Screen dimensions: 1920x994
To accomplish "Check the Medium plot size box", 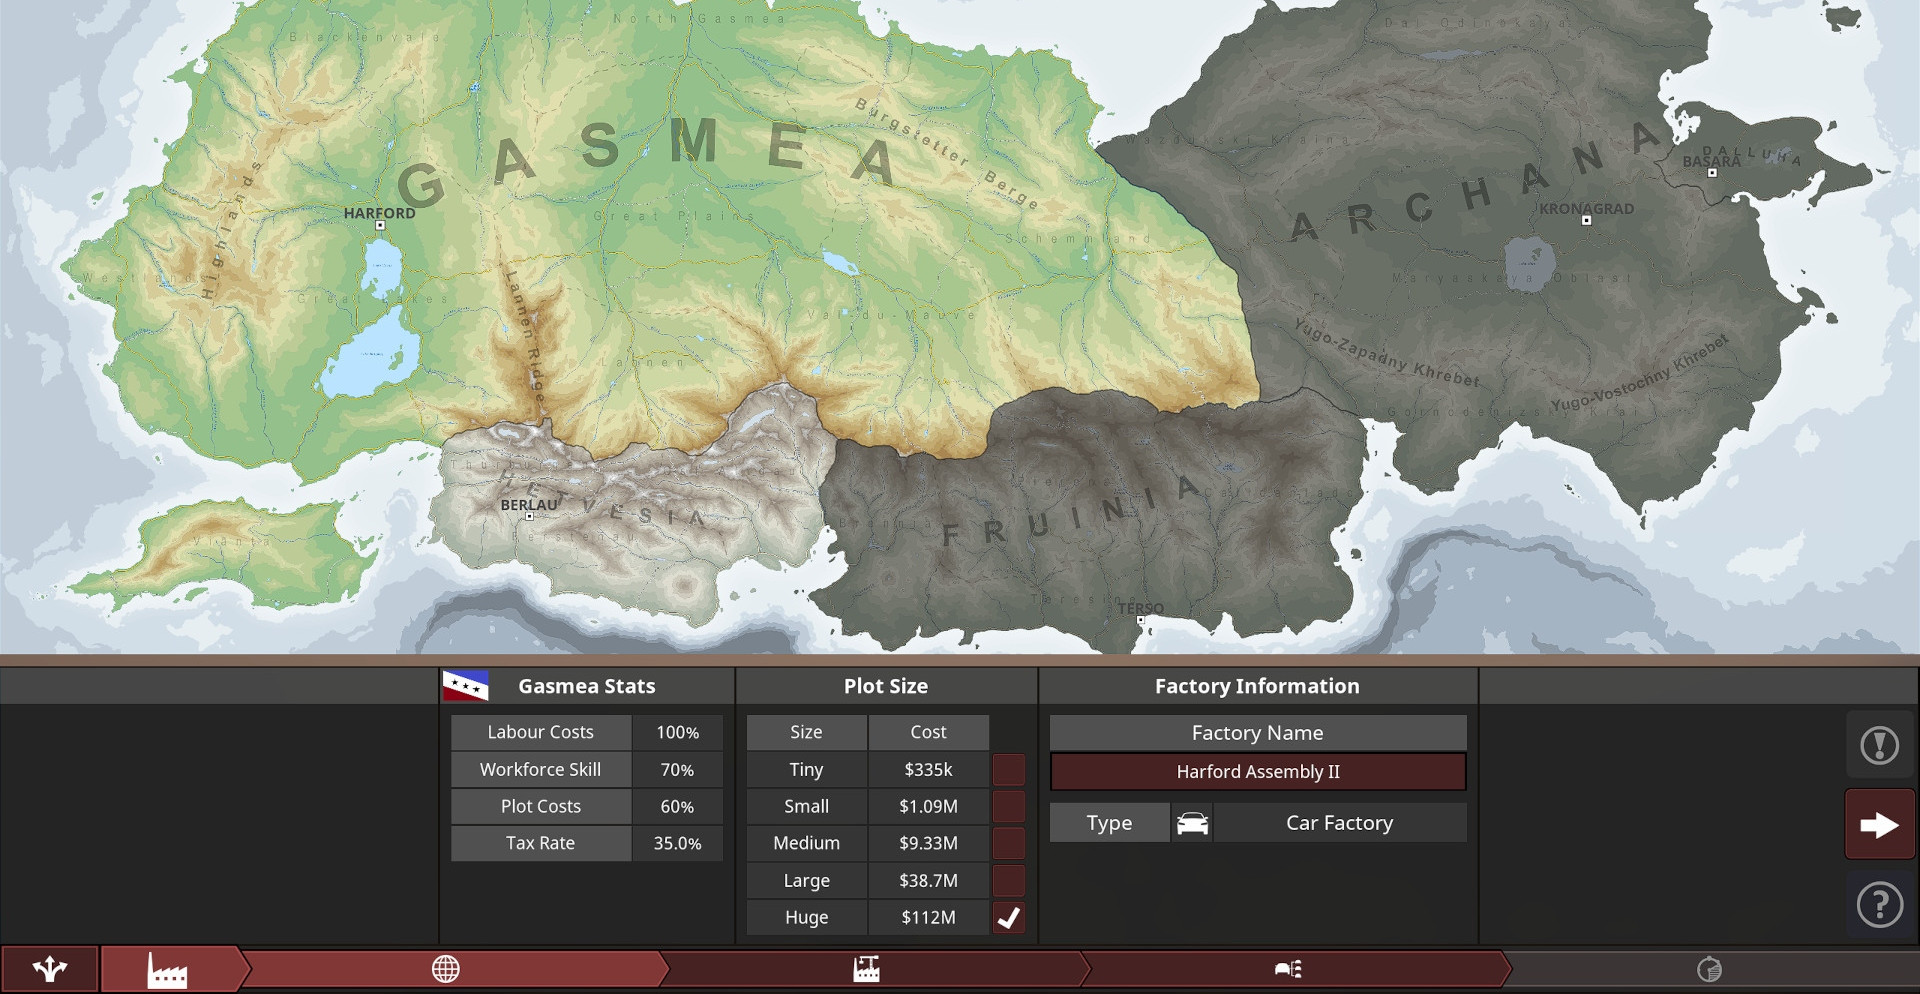I will tap(1008, 844).
